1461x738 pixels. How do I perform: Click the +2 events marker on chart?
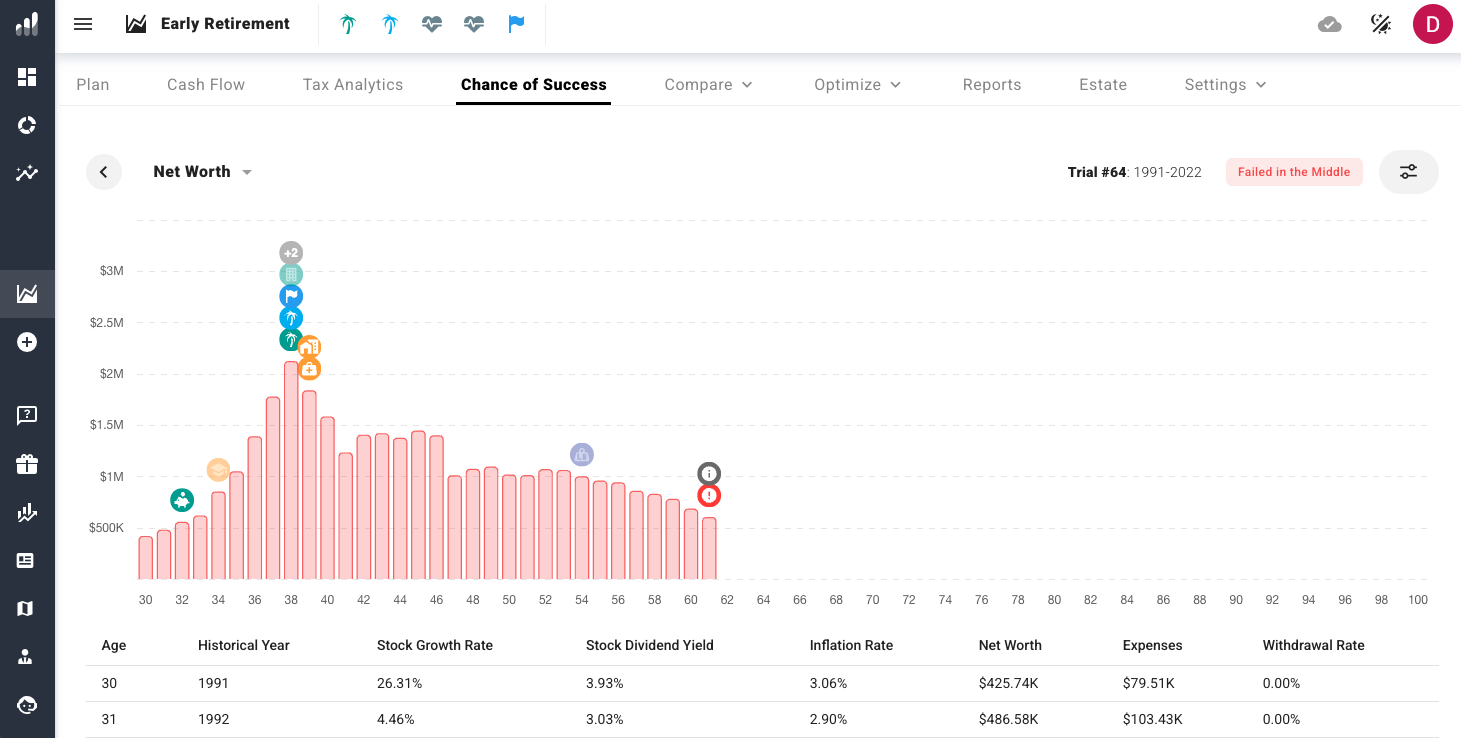coord(290,253)
